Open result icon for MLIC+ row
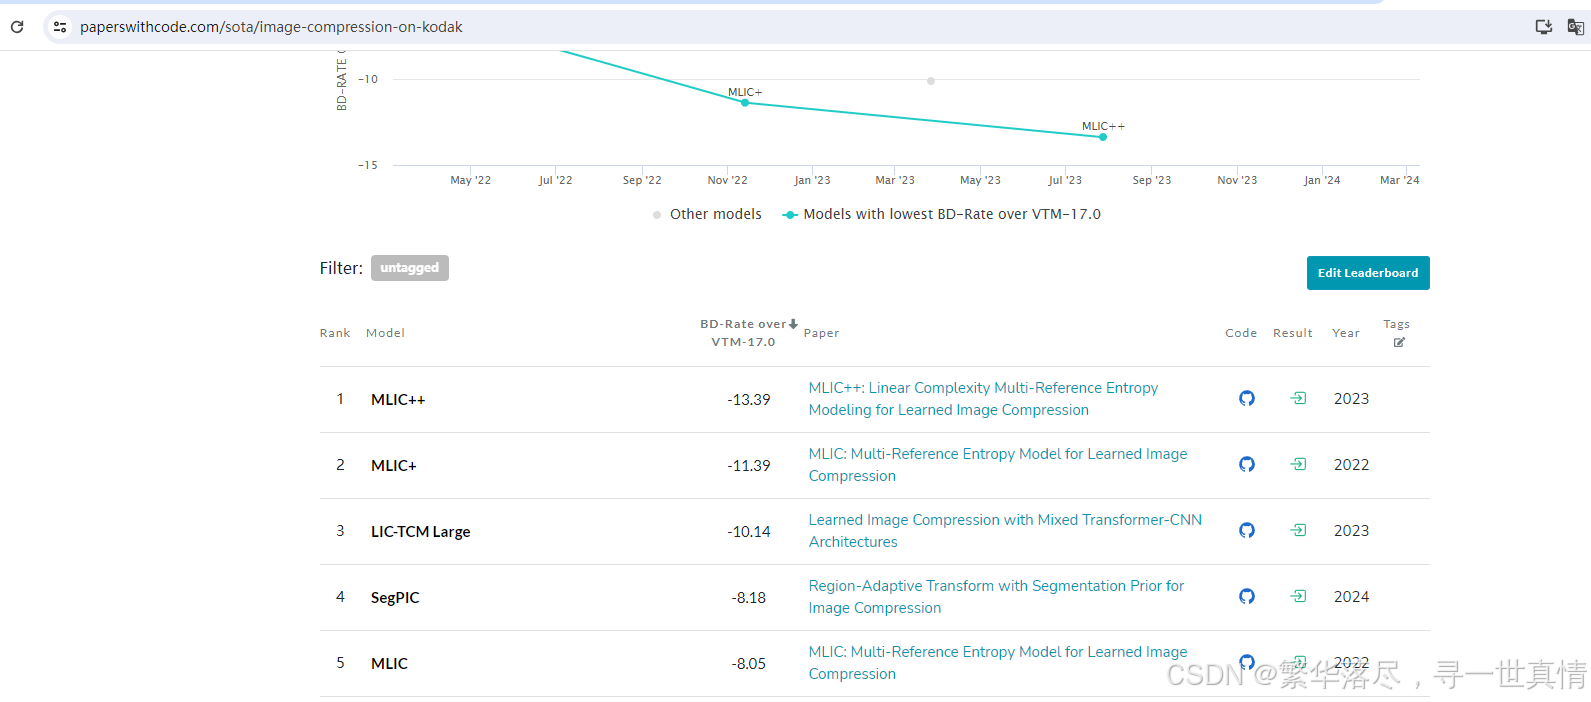 (x=1298, y=464)
